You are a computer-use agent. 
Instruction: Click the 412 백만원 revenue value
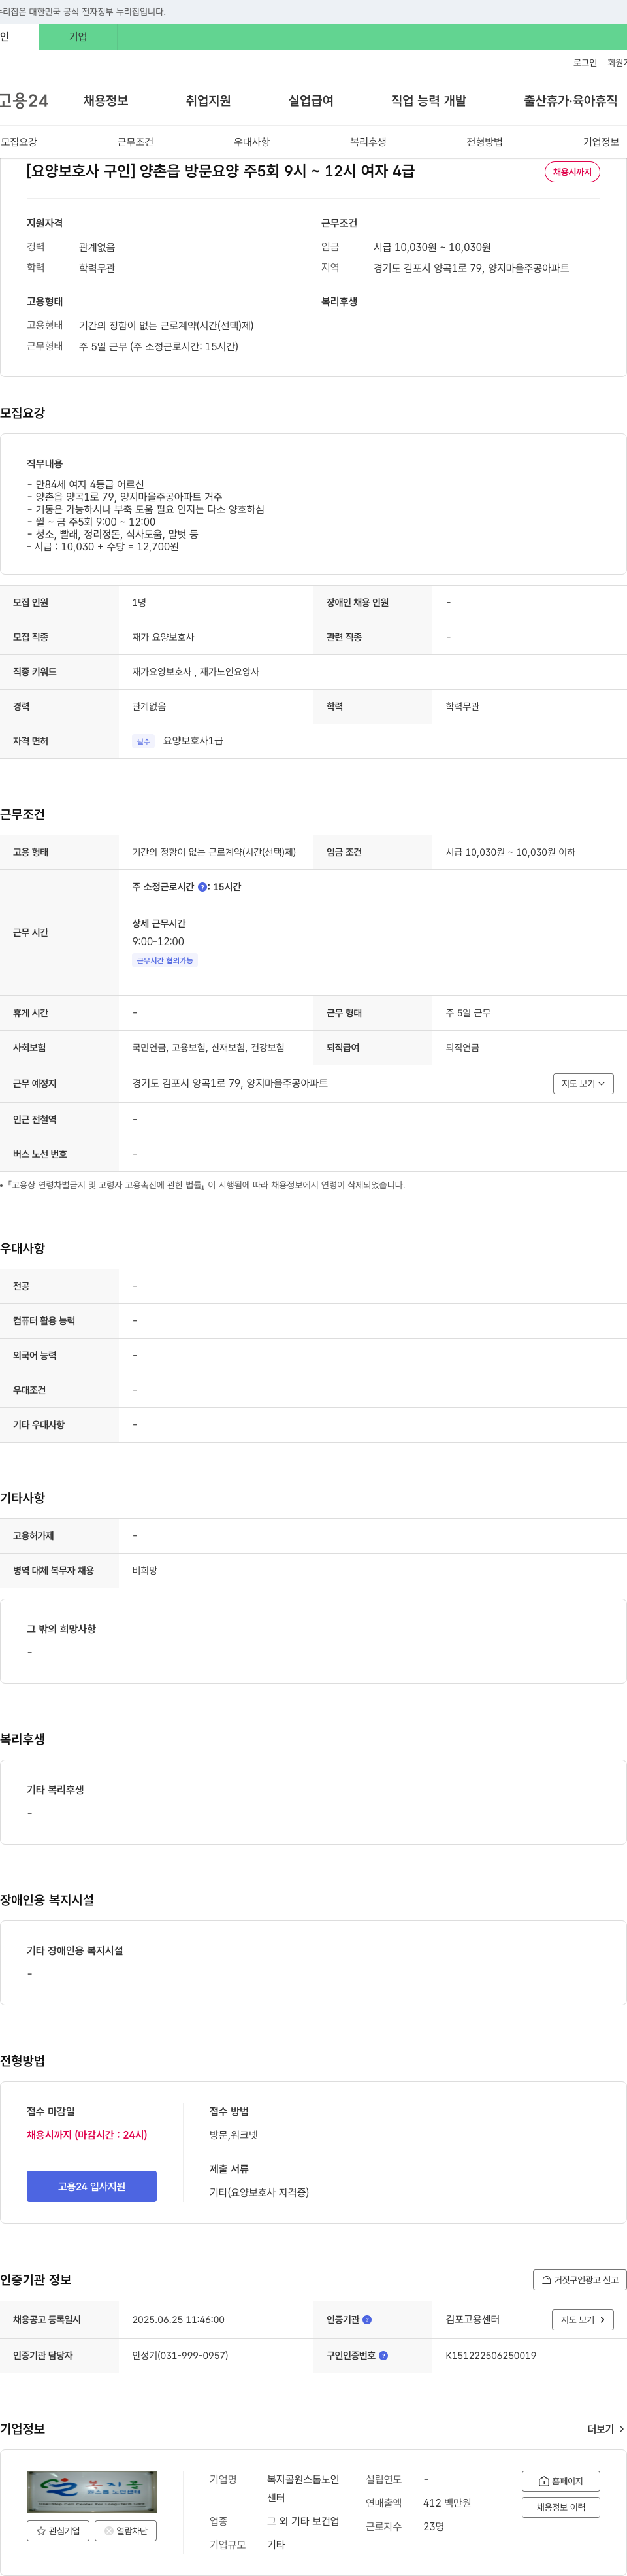[447, 2504]
